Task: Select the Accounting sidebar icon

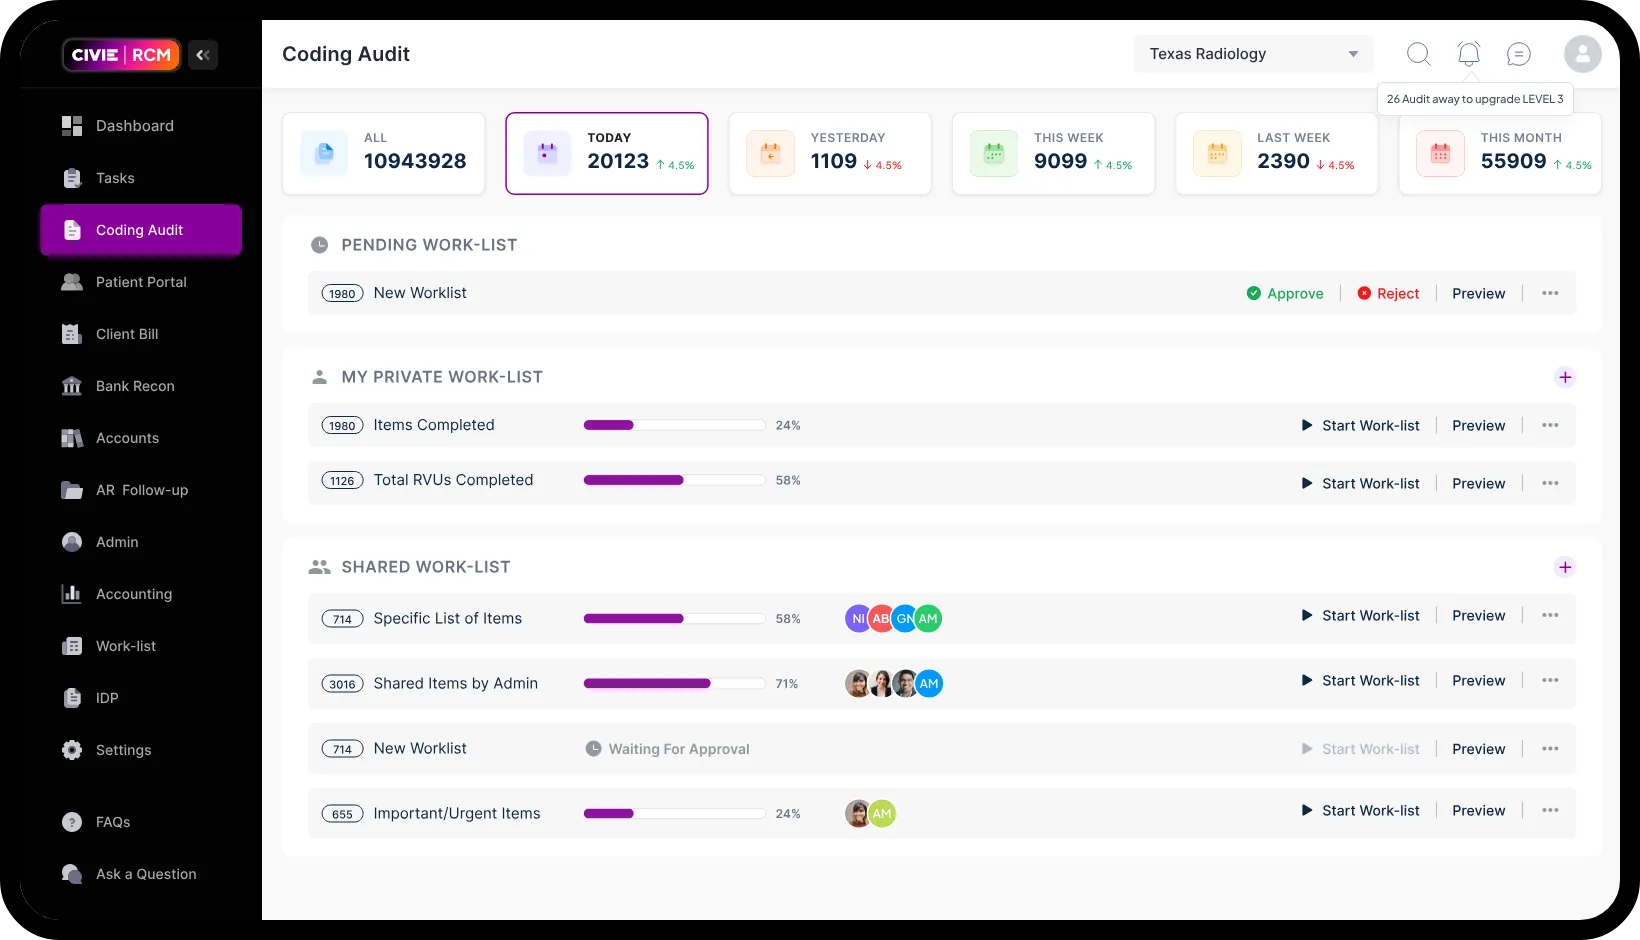Action: pos(71,594)
